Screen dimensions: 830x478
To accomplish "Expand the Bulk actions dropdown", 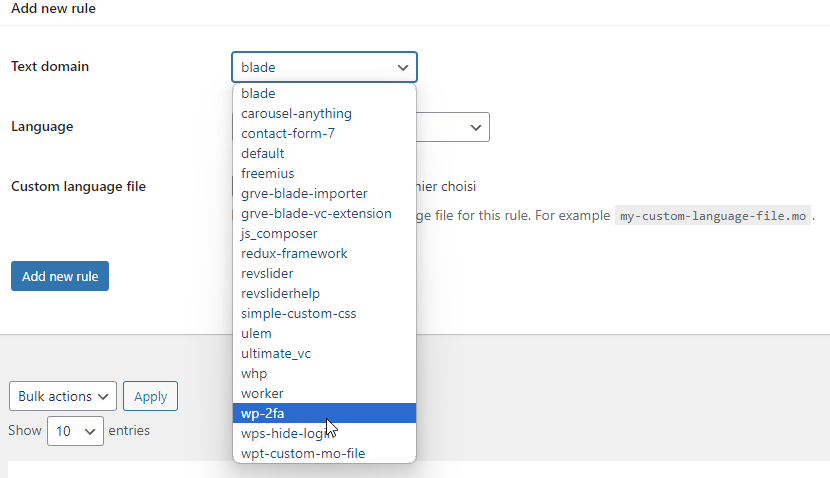I will click(x=63, y=396).
